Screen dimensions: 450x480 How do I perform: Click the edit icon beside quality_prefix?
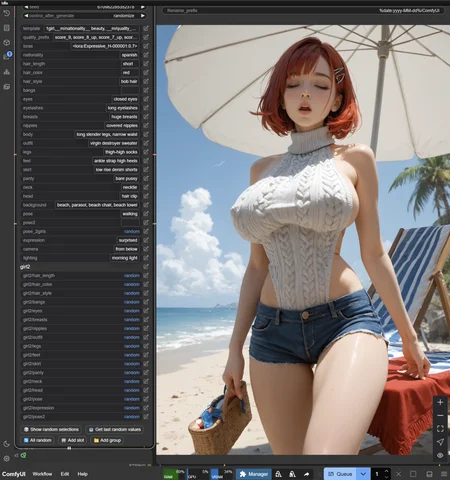[x=146, y=37]
